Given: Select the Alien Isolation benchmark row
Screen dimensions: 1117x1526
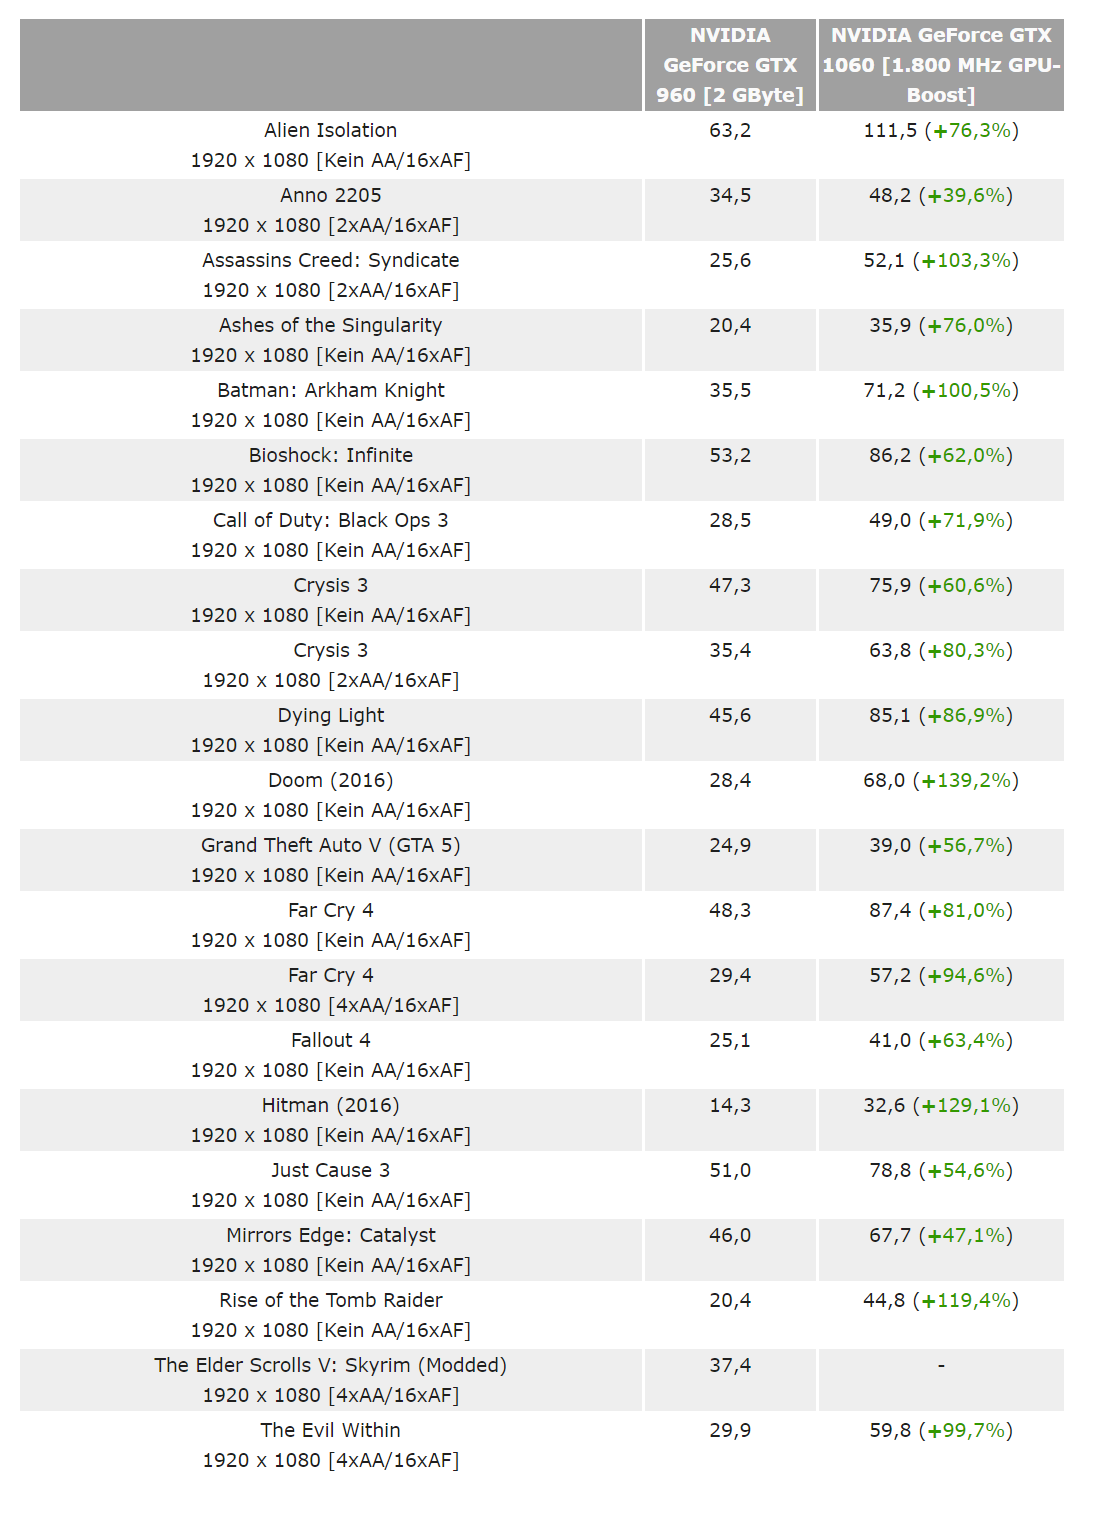Looking at the screenshot, I should [542, 145].
